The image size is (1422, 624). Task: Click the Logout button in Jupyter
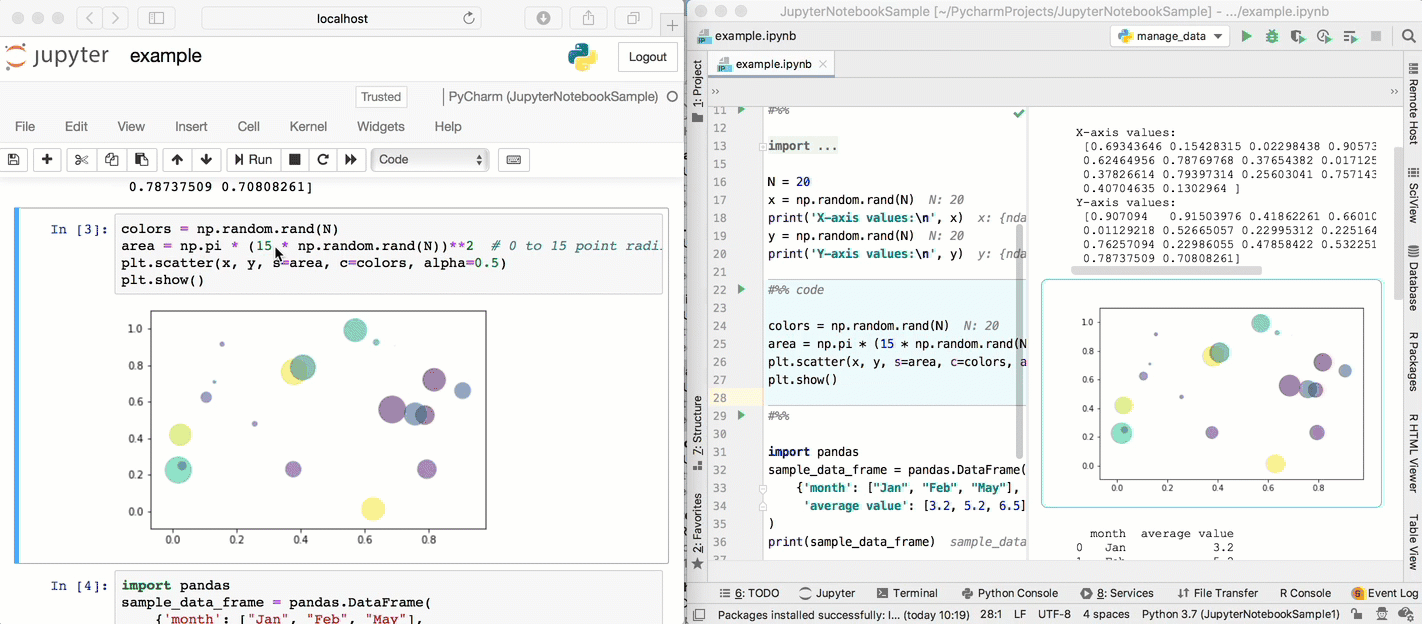647,57
